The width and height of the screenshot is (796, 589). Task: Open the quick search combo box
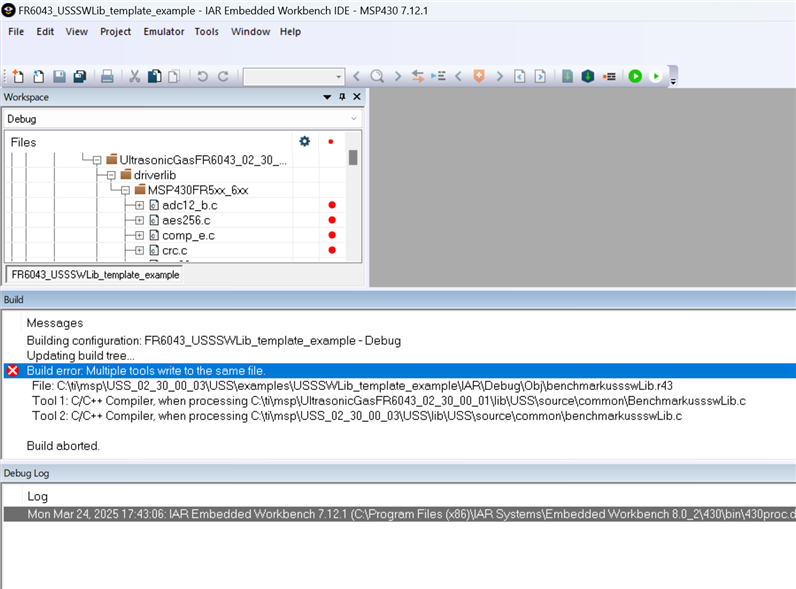pos(294,77)
